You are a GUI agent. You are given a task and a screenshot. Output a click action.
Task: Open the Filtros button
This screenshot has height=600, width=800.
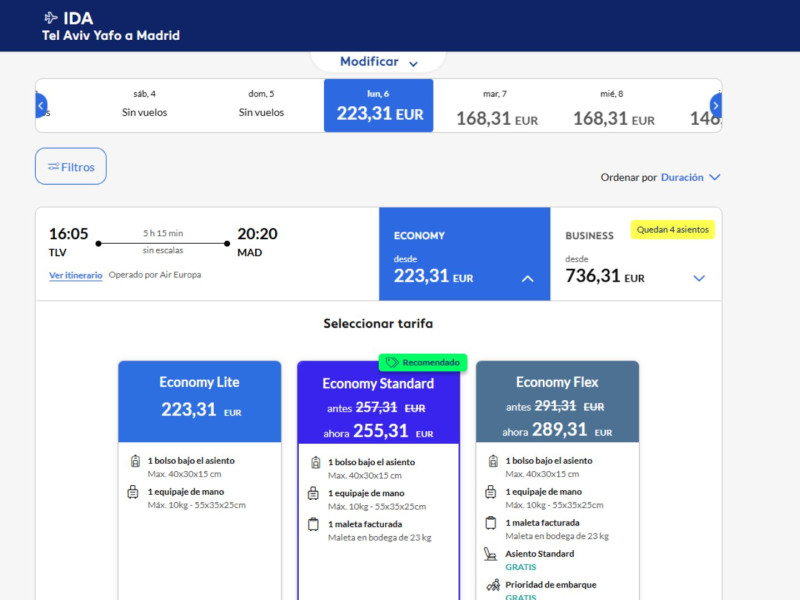[71, 167]
